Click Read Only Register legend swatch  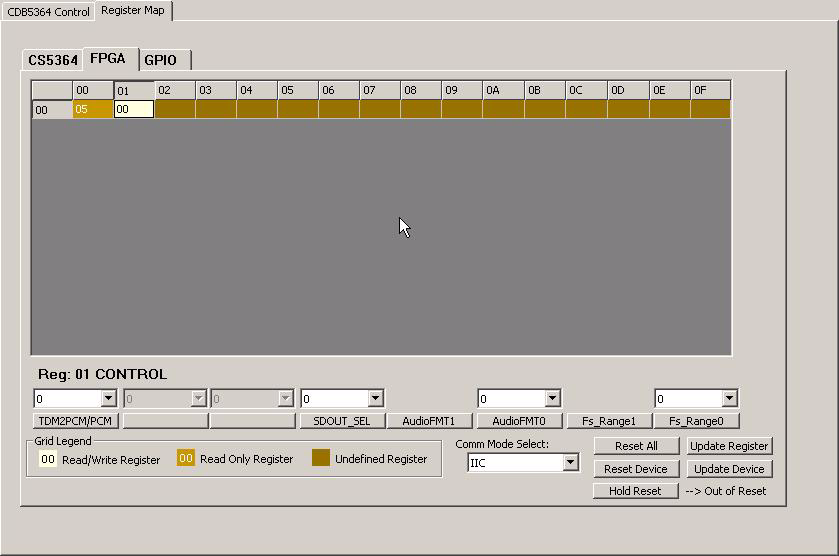point(186,458)
